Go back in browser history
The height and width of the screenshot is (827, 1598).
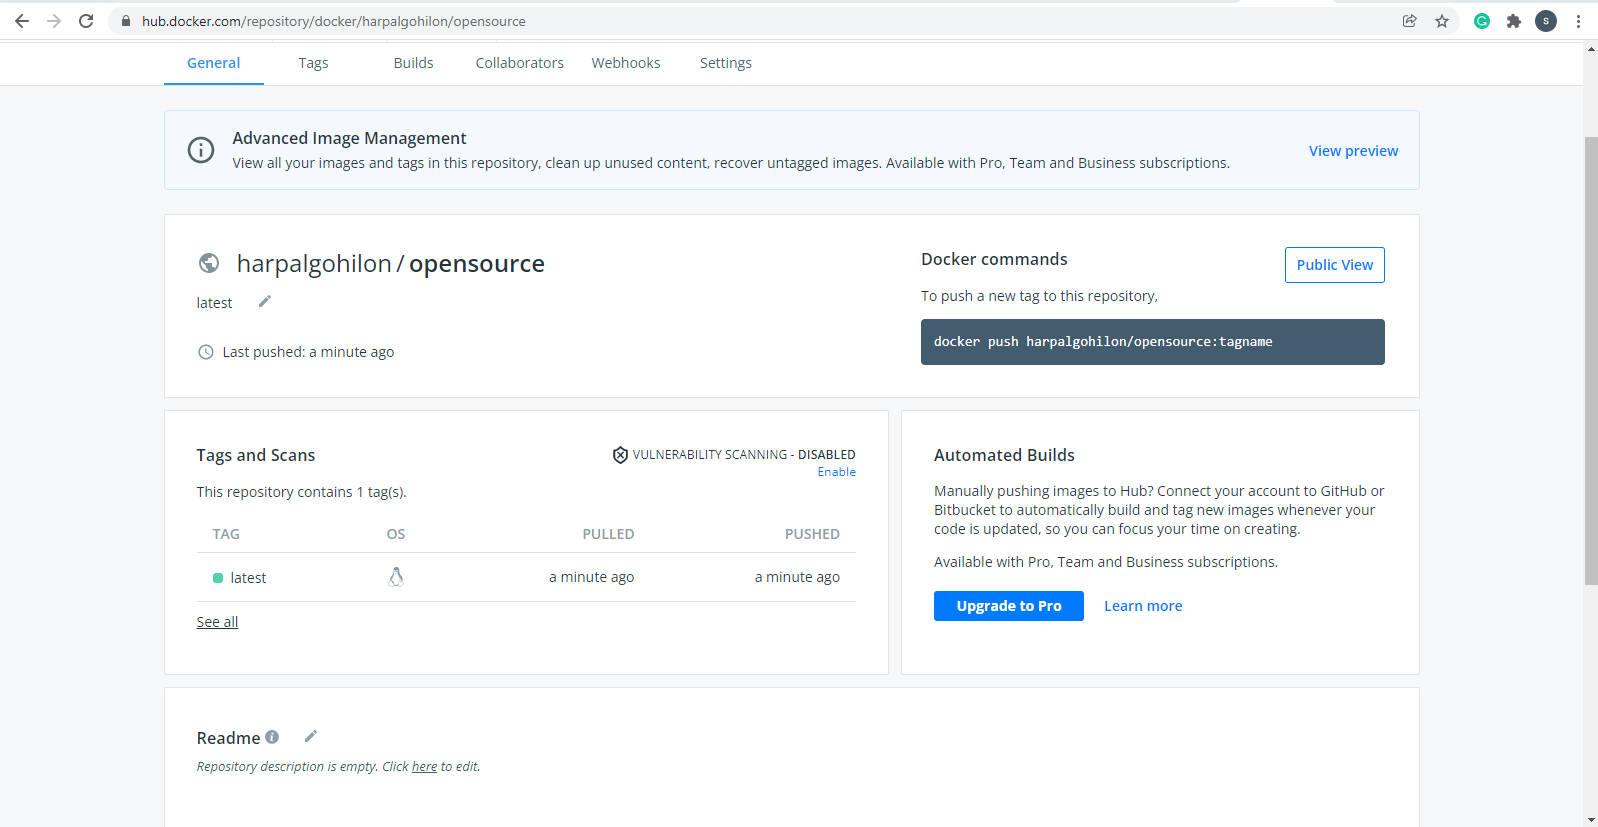point(22,21)
